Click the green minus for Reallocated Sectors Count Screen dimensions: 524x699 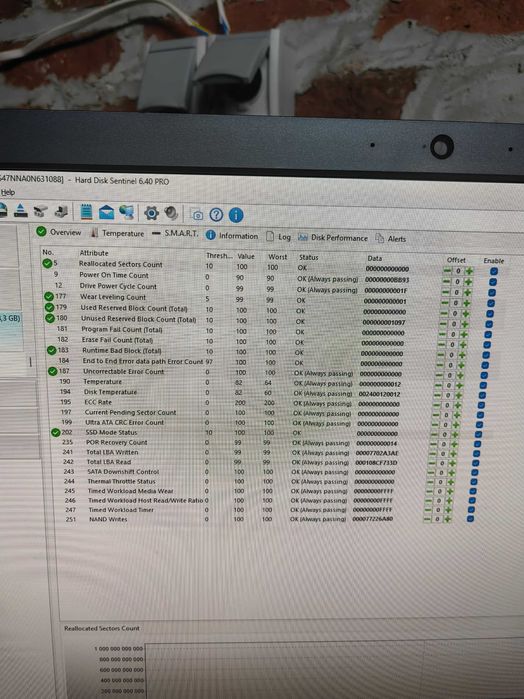click(447, 271)
